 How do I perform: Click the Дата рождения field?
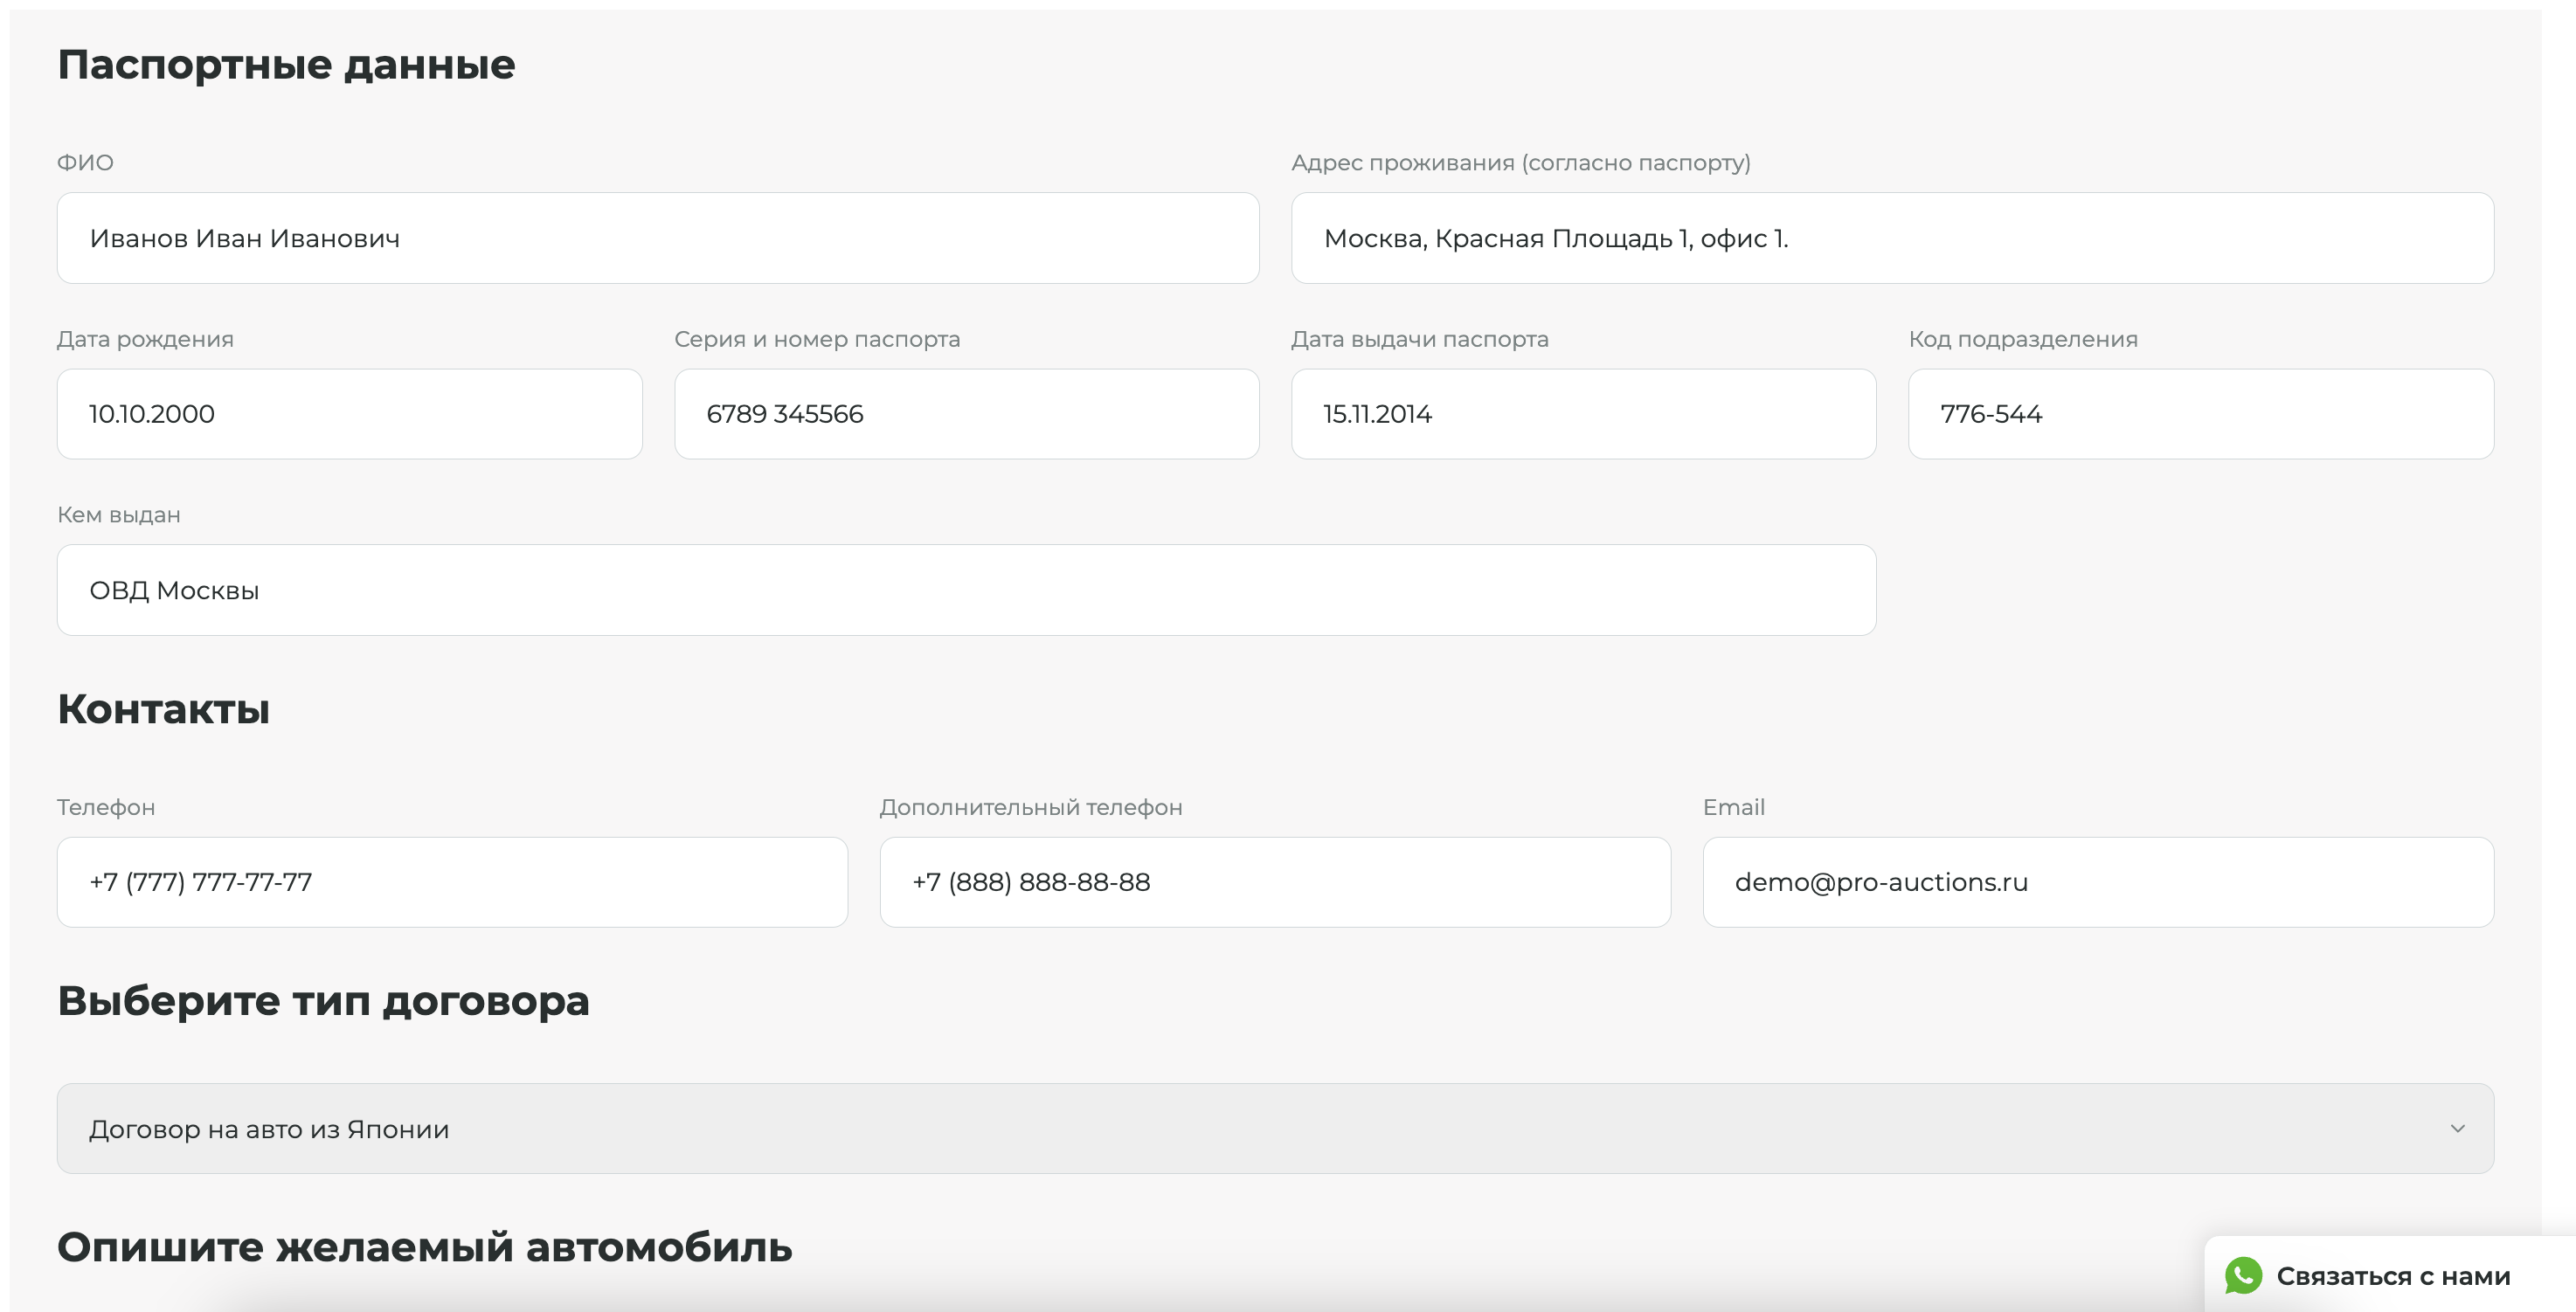click(349, 414)
